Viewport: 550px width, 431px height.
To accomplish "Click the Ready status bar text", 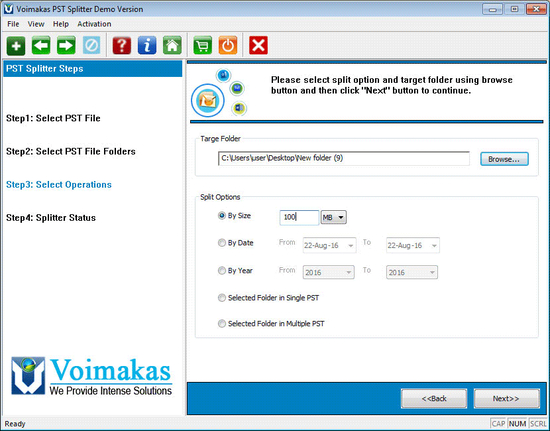I will [15, 424].
